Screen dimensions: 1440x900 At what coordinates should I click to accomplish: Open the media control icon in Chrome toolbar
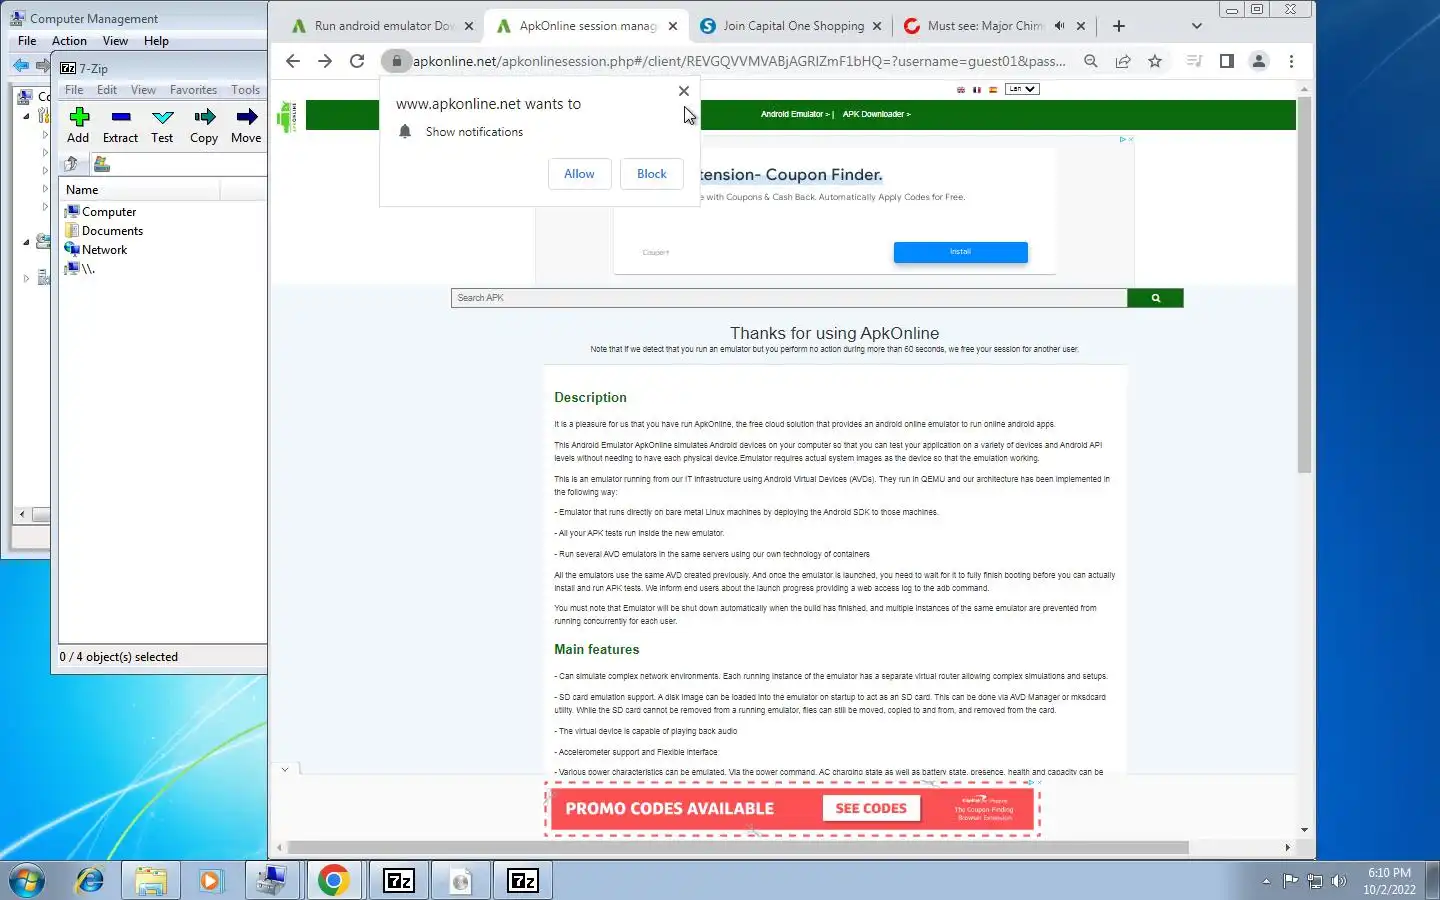1194,61
